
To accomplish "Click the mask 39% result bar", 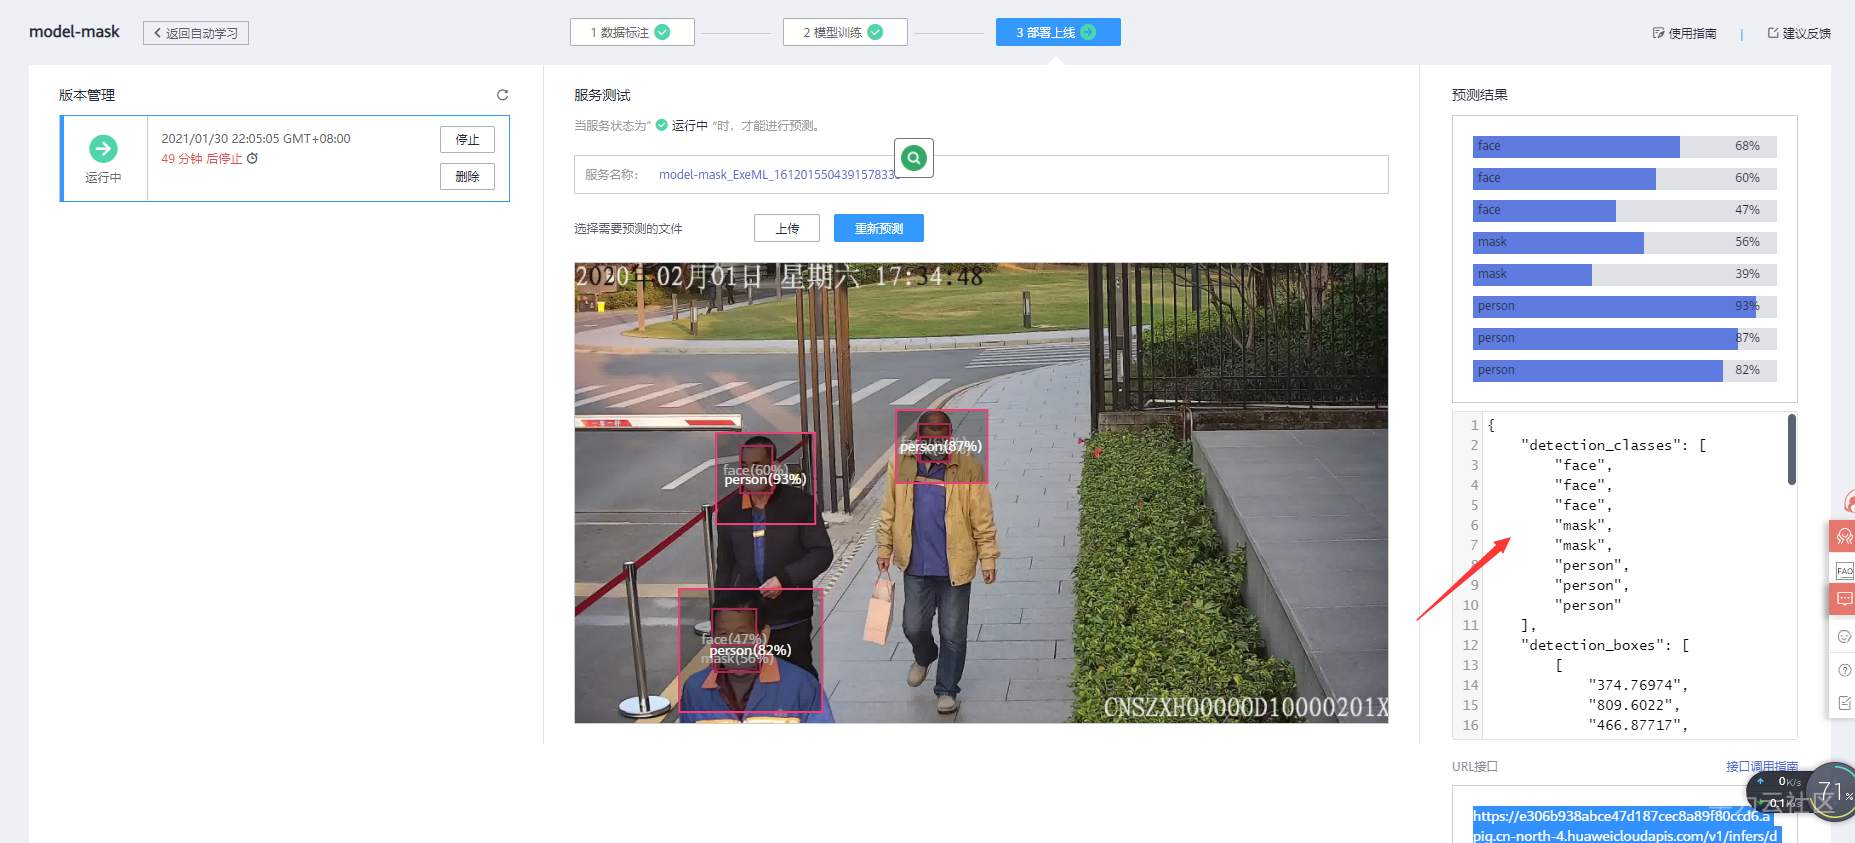I will pyautogui.click(x=1624, y=274).
